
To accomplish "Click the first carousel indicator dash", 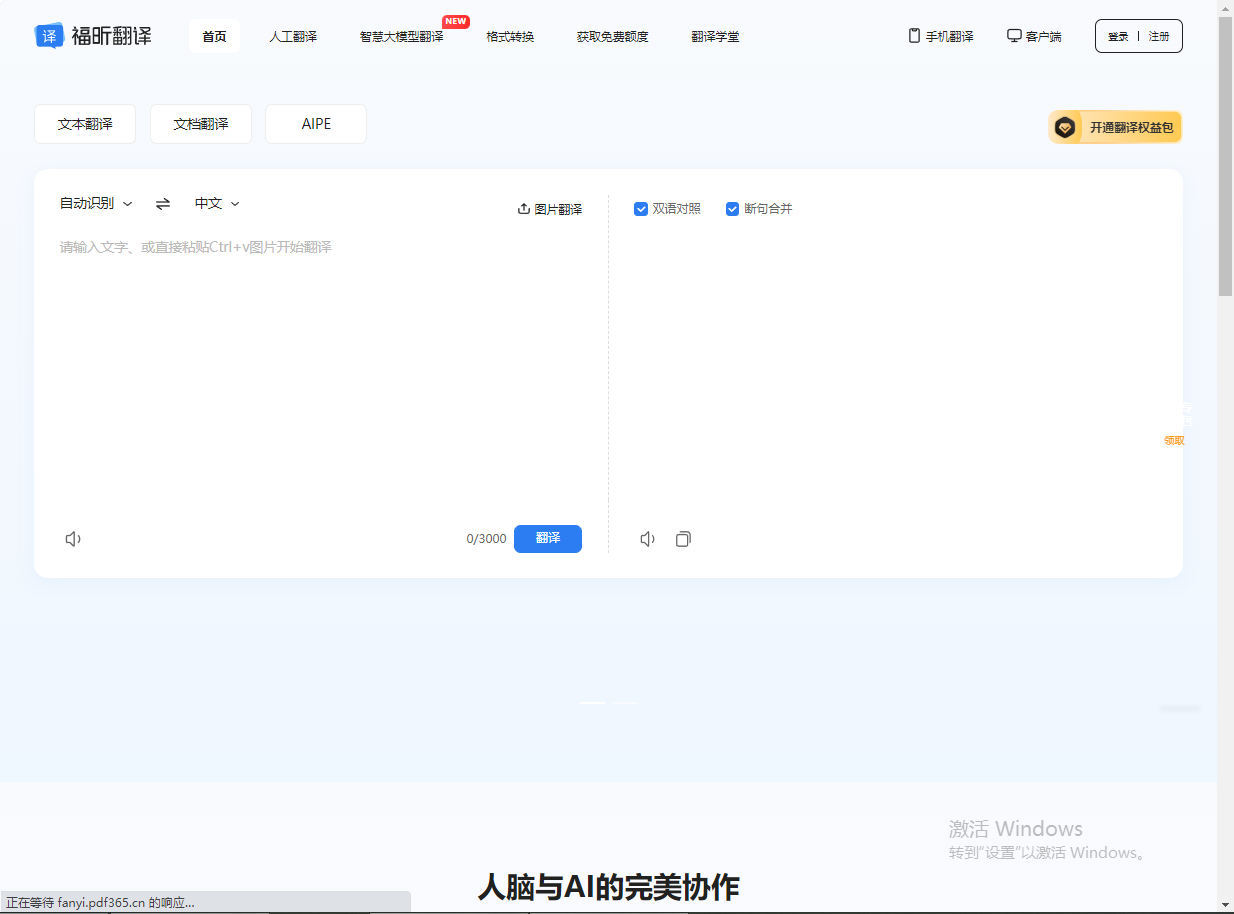I will click(x=592, y=703).
